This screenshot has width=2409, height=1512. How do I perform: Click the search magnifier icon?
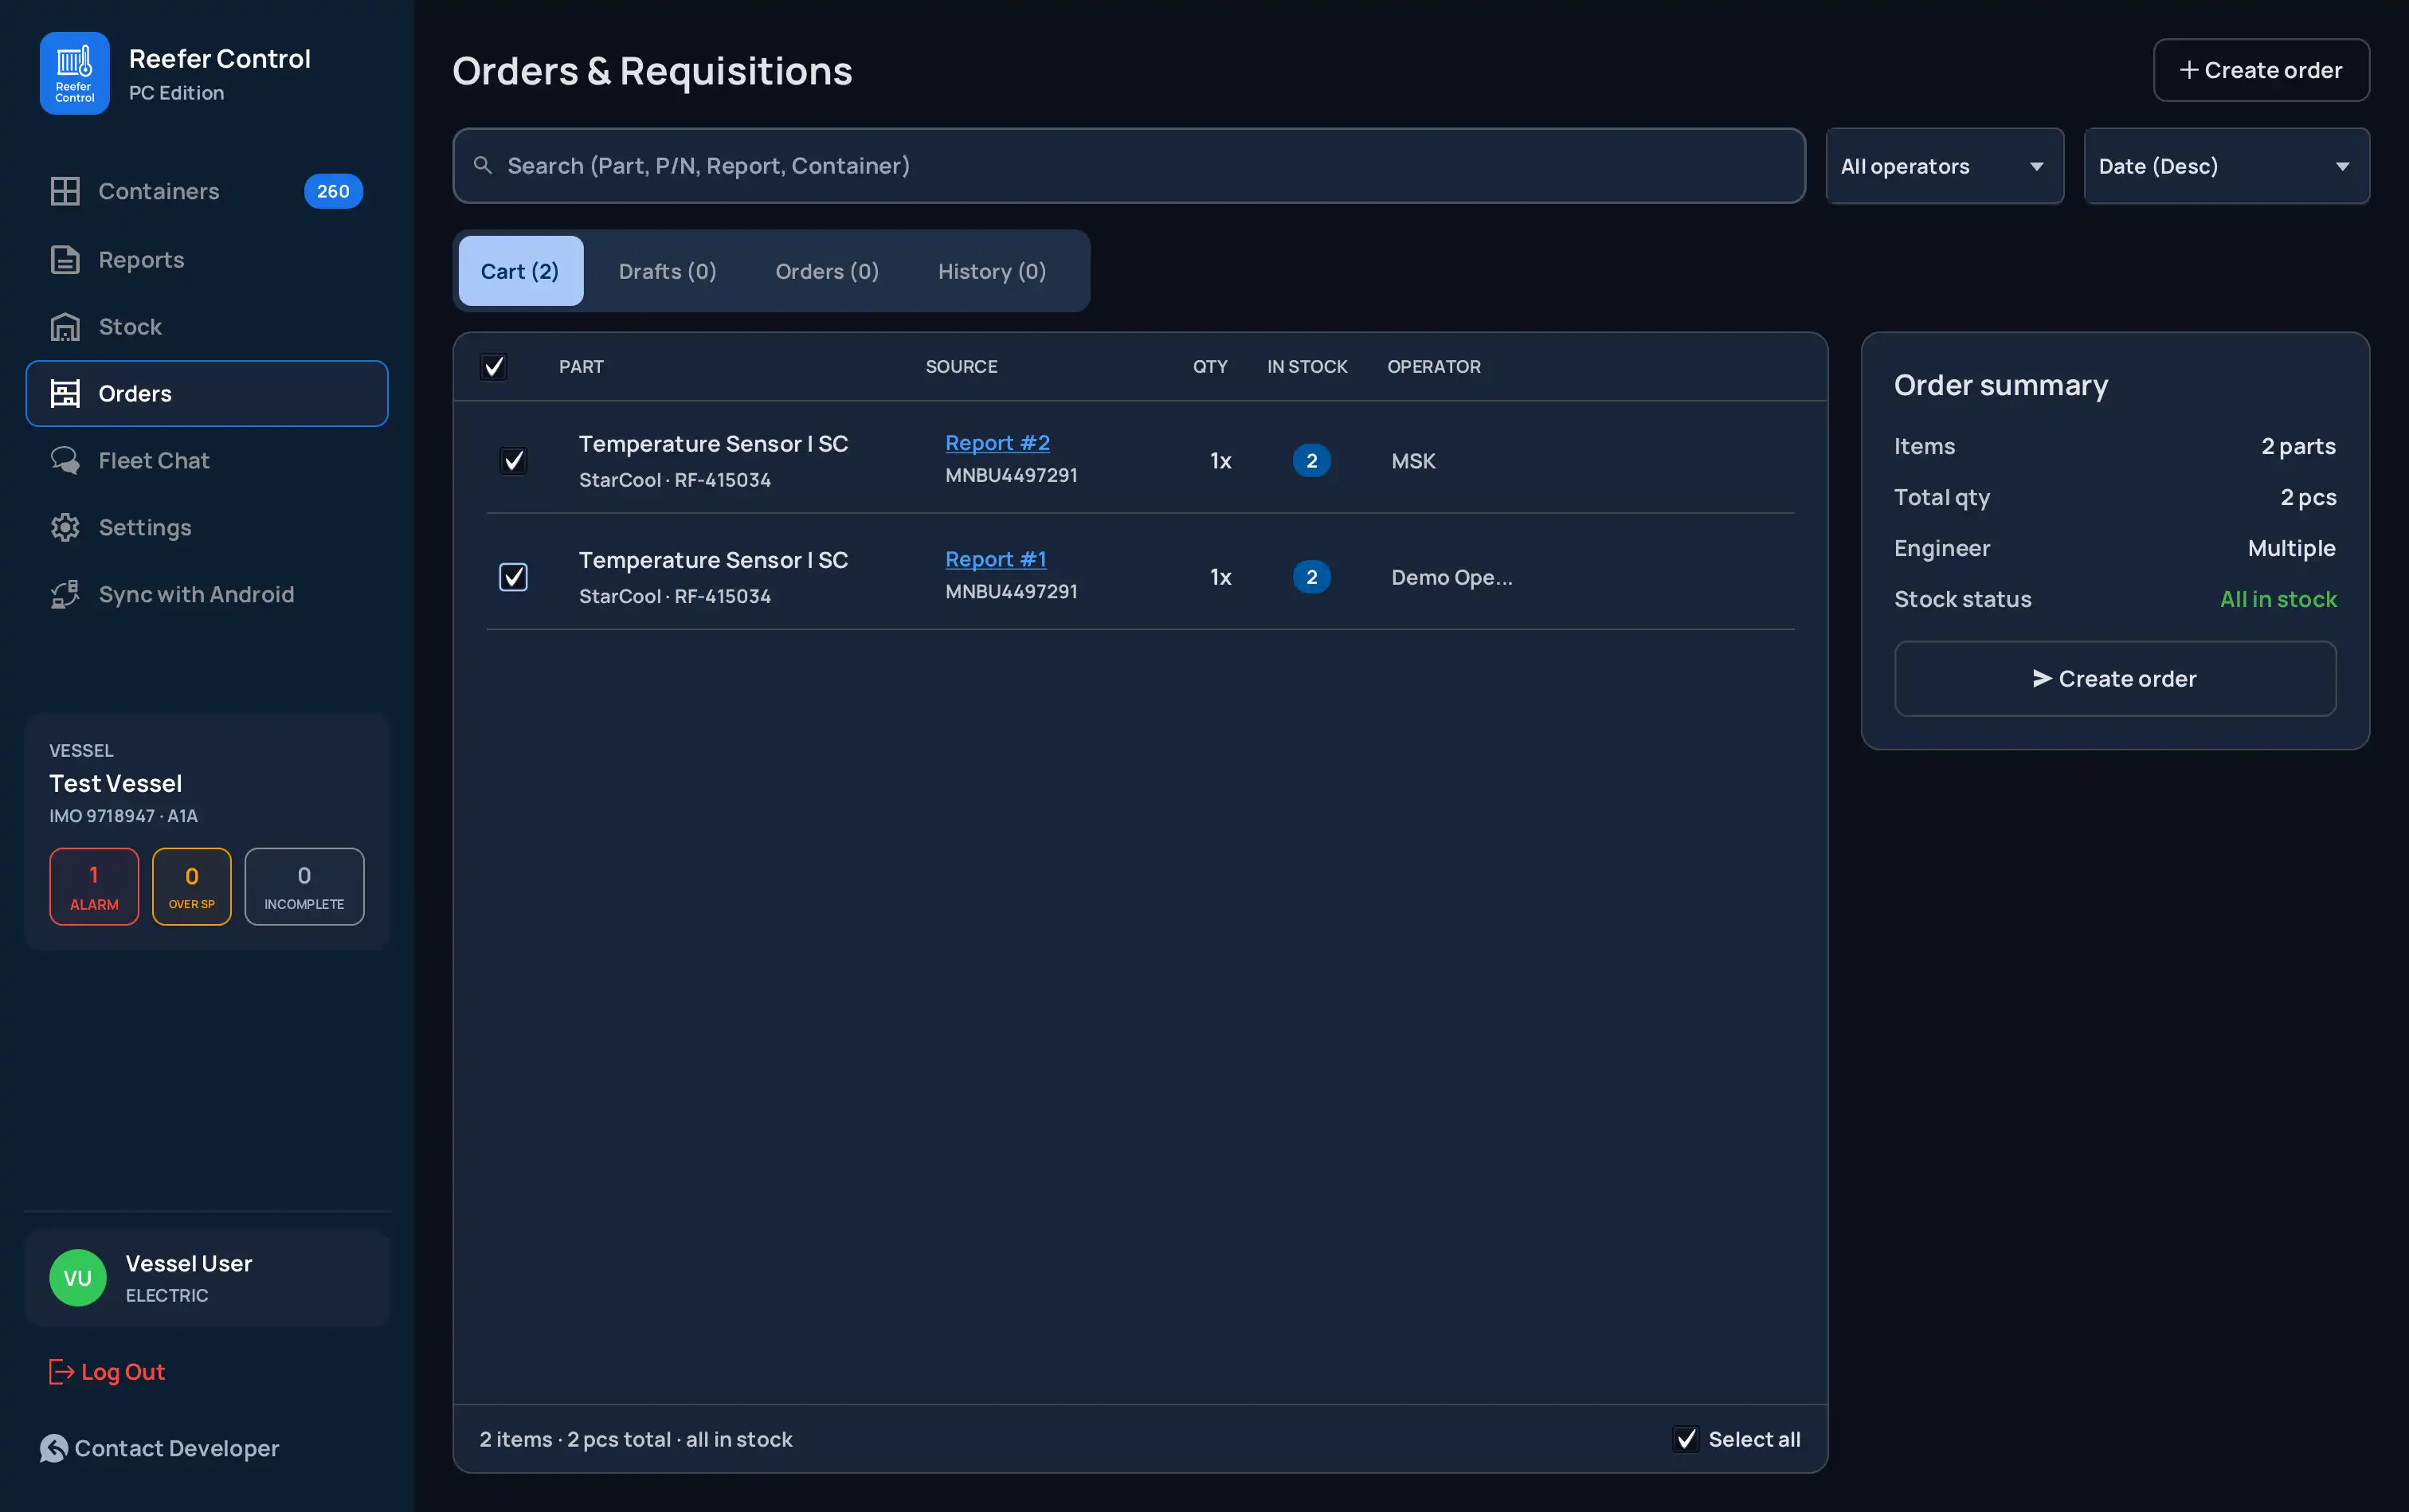[483, 166]
